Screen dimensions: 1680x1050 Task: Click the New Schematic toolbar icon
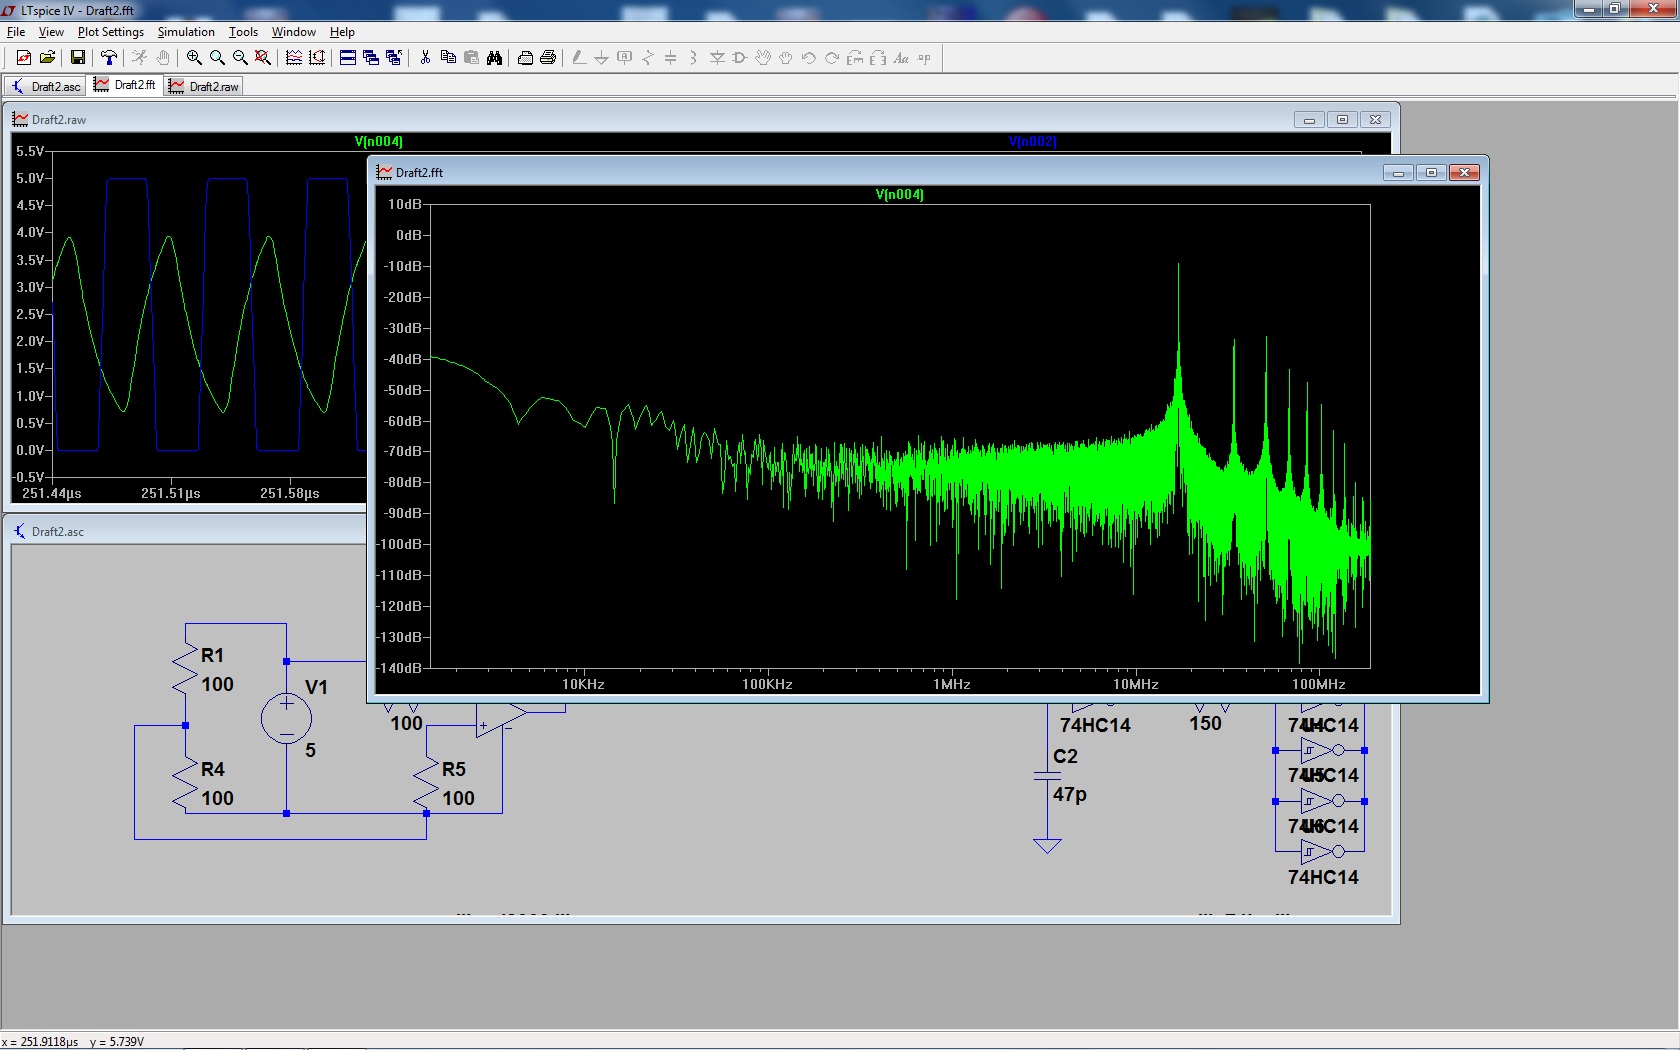[x=24, y=58]
